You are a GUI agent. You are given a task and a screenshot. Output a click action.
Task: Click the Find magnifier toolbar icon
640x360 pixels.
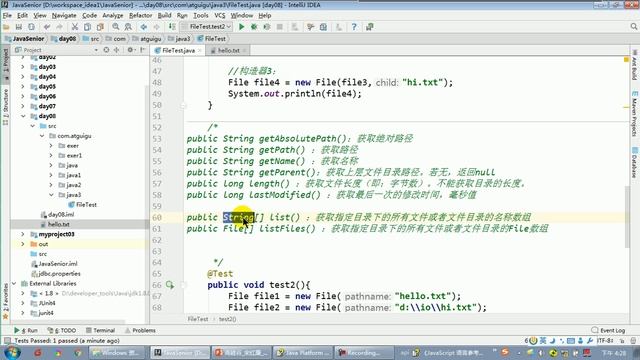[116, 27]
